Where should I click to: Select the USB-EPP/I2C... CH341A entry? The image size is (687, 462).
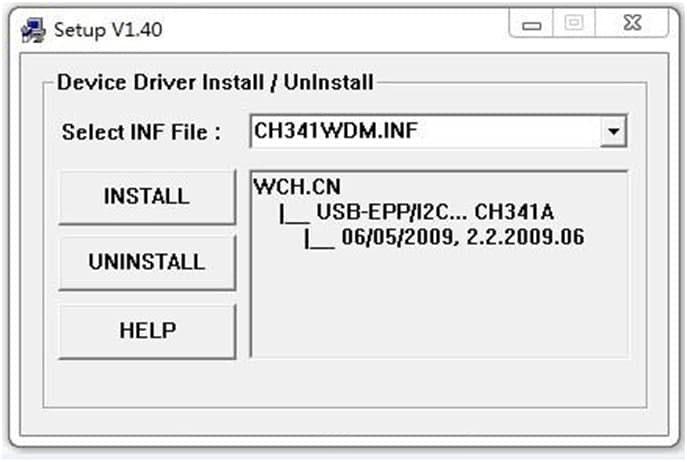pos(434,212)
